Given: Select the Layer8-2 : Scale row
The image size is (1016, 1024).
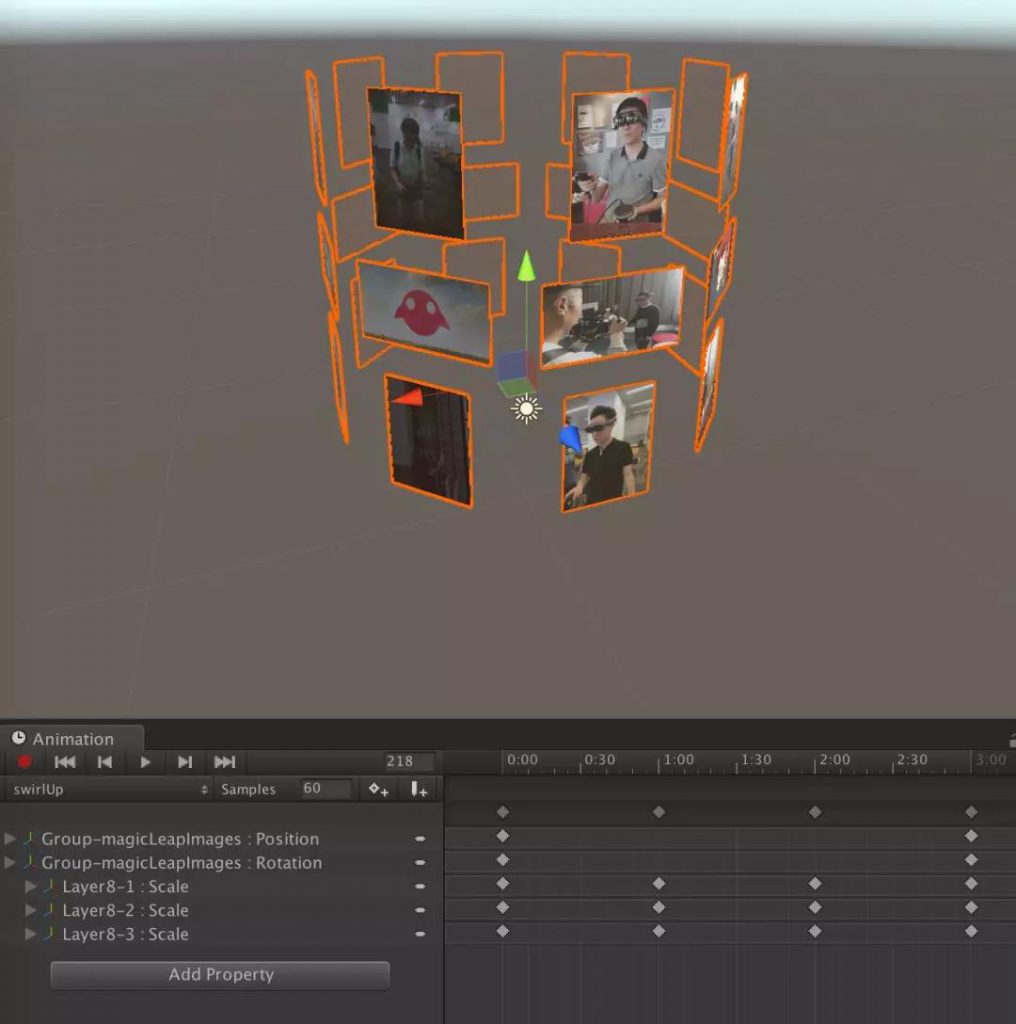Looking at the screenshot, I should (x=221, y=910).
